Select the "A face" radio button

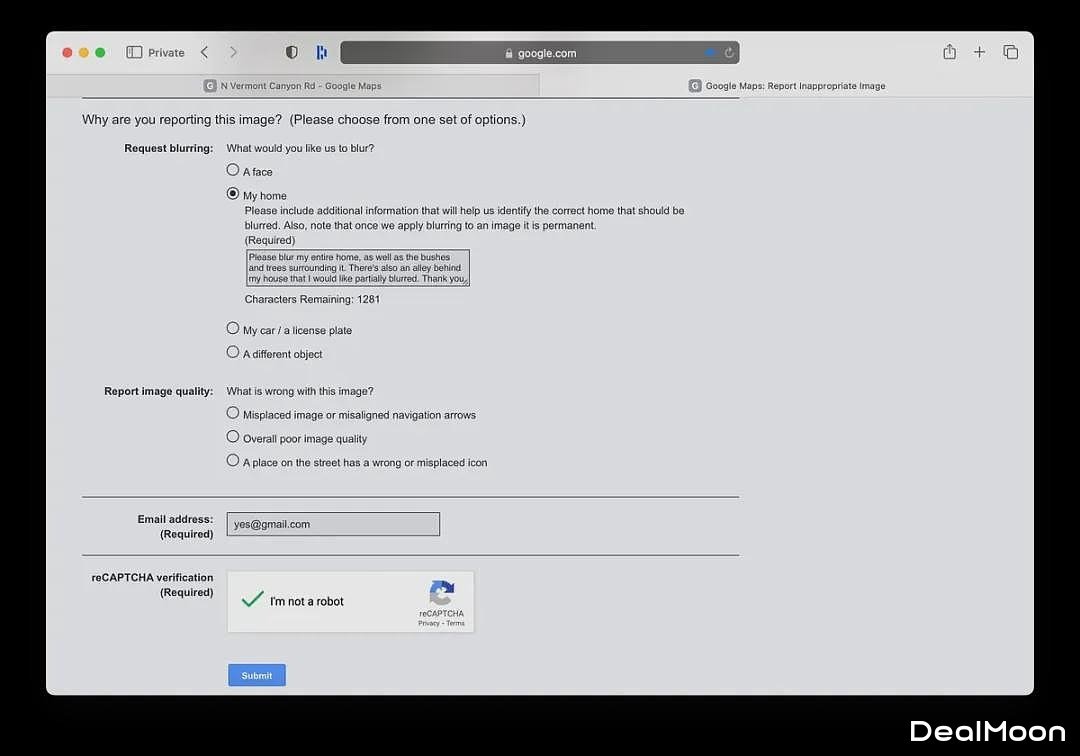(x=233, y=170)
